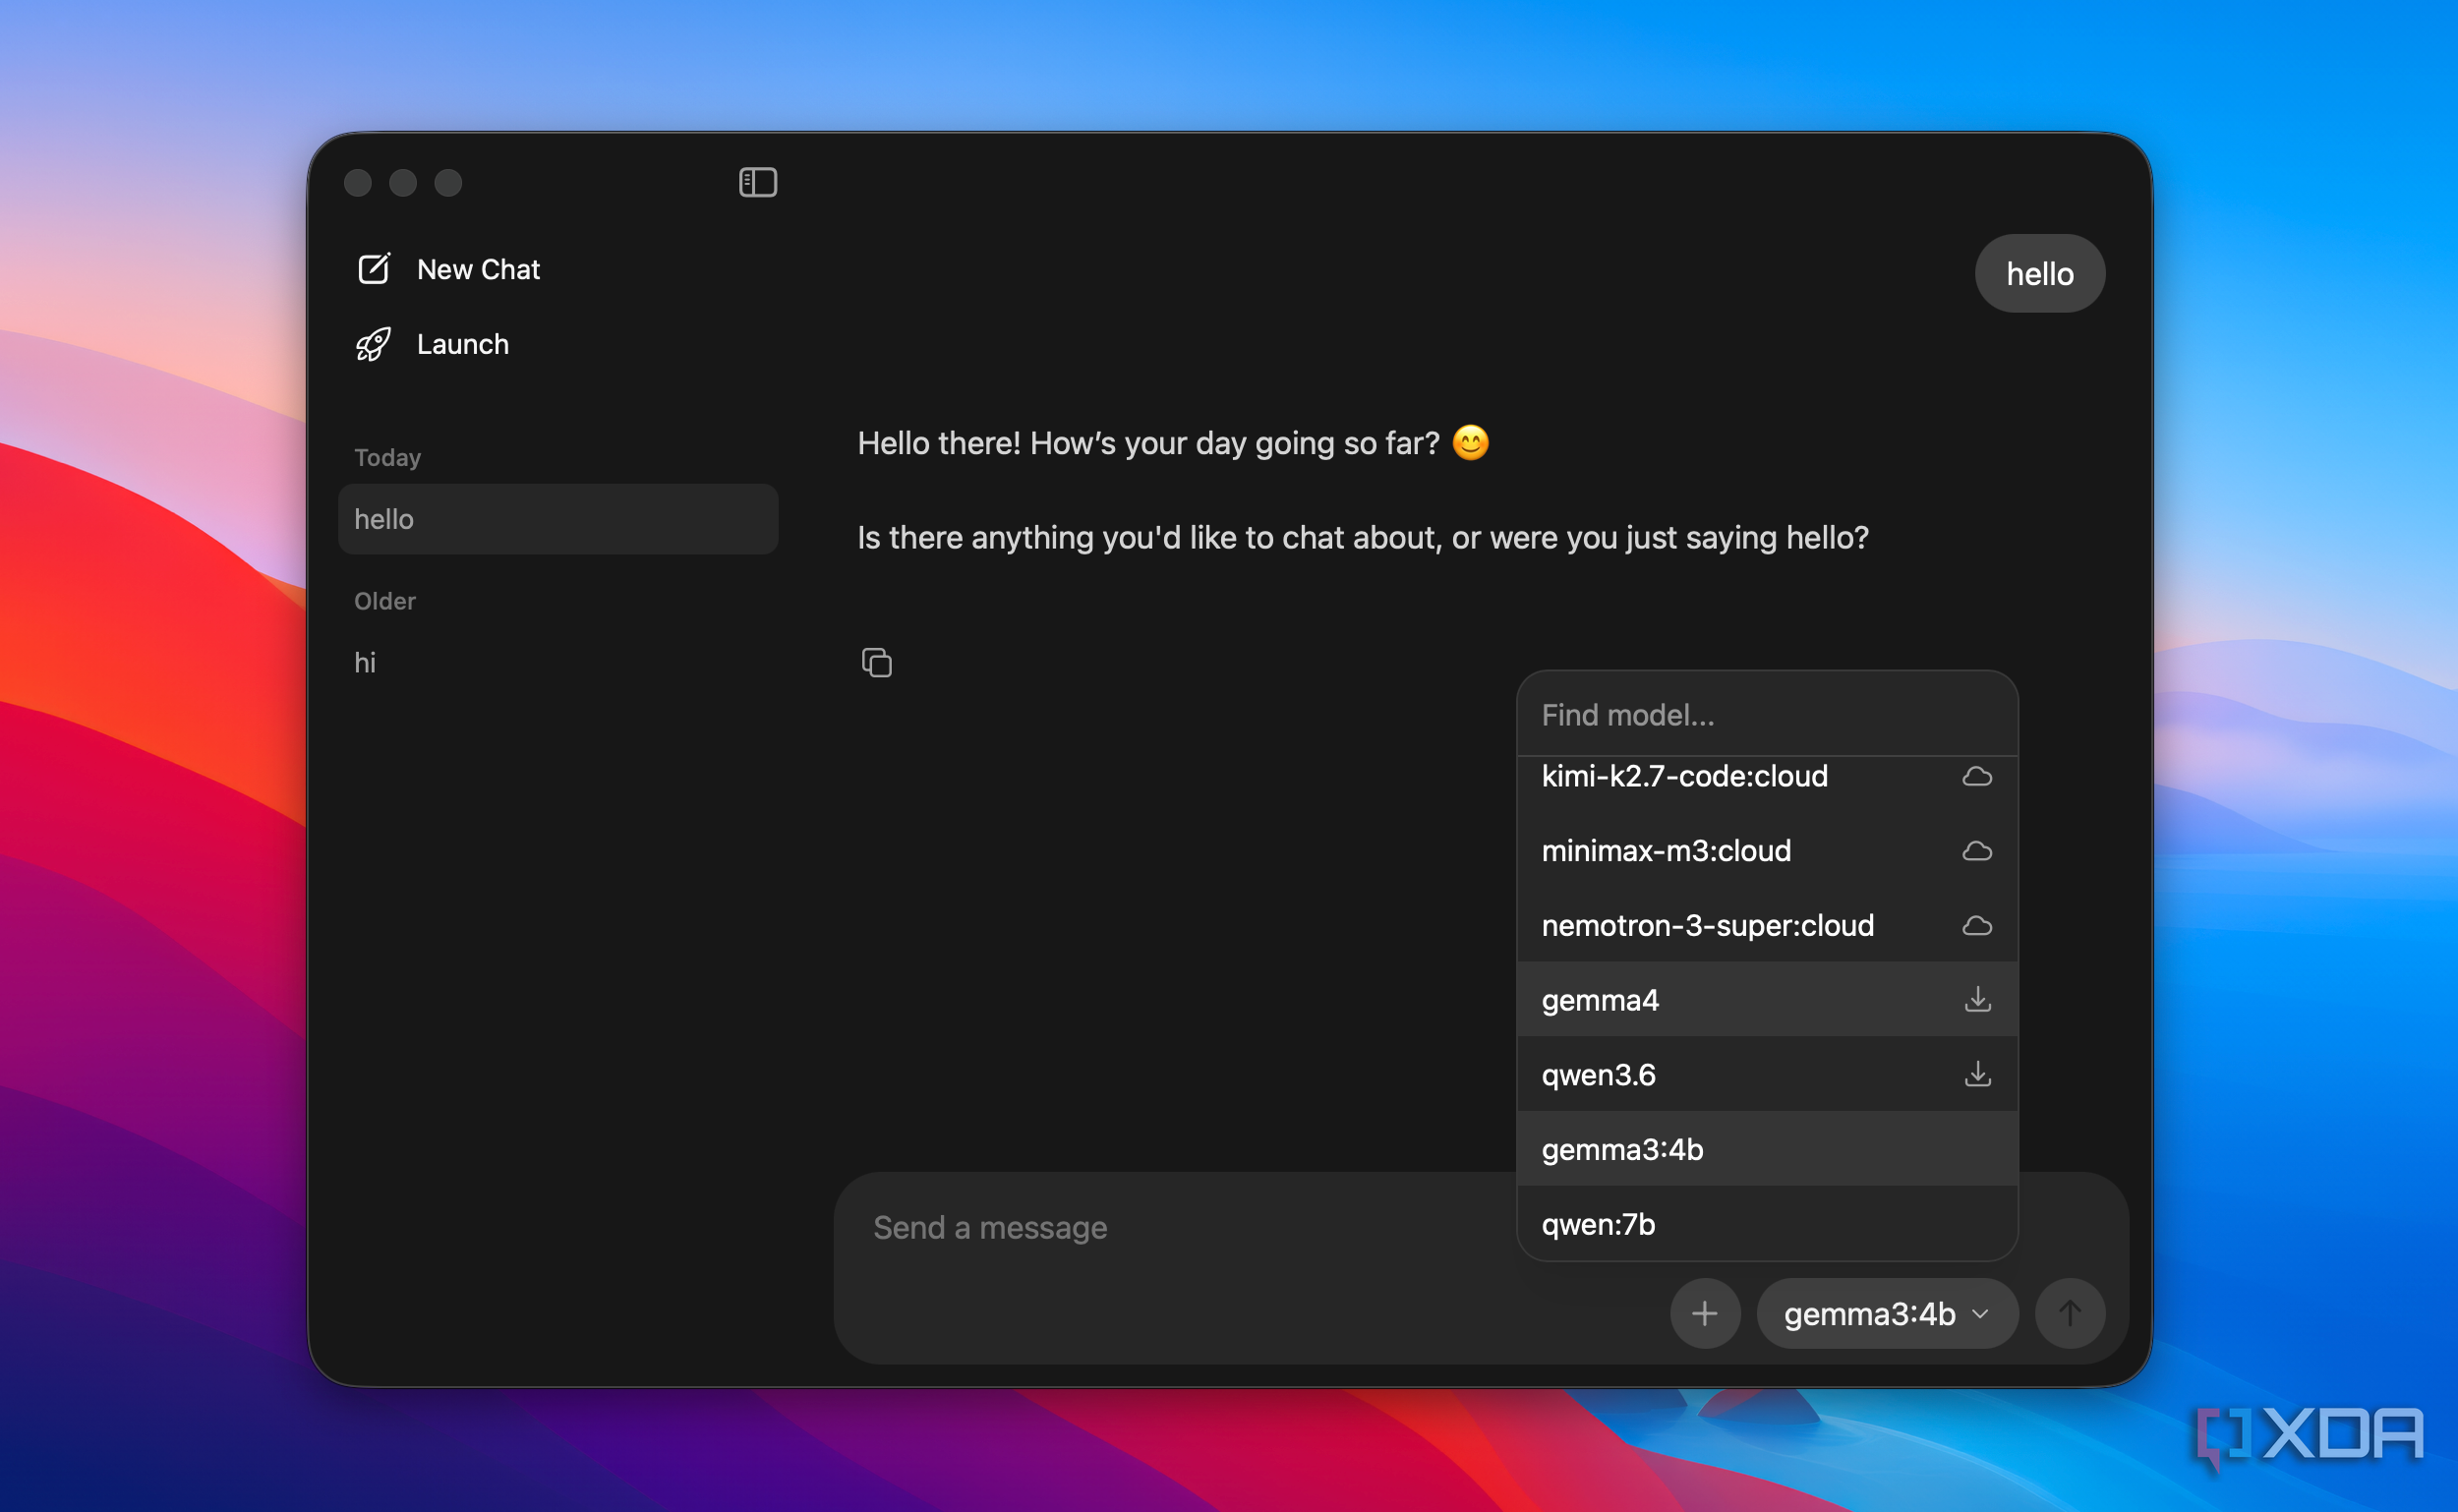This screenshot has width=2458, height=1512.
Task: Start a New Chat
Action: 450,269
